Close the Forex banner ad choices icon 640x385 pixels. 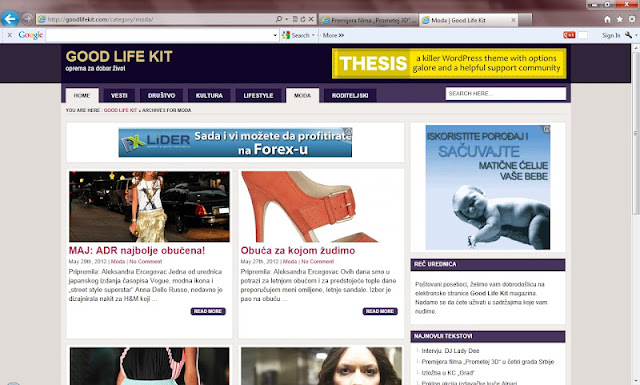[348, 131]
